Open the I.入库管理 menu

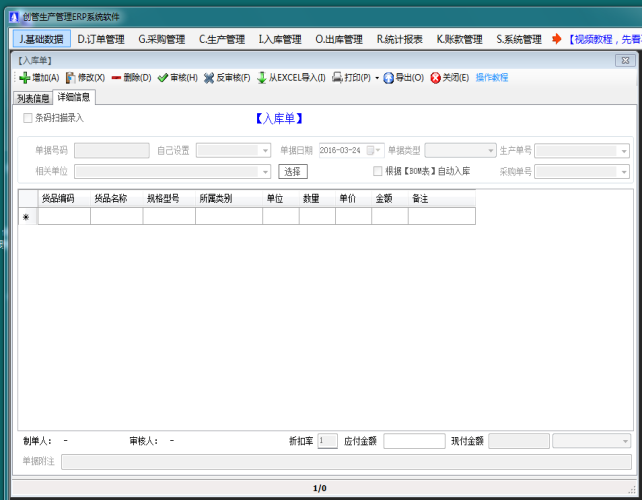(x=279, y=40)
